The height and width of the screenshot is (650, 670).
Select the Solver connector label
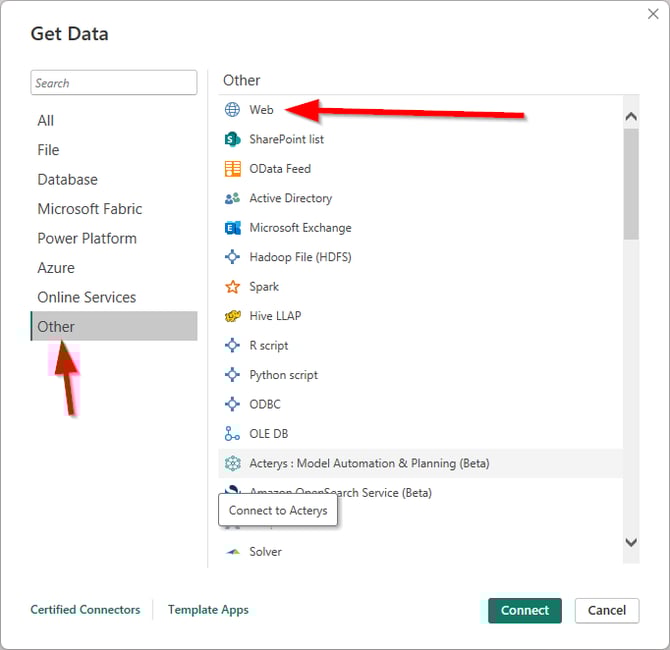[265, 552]
